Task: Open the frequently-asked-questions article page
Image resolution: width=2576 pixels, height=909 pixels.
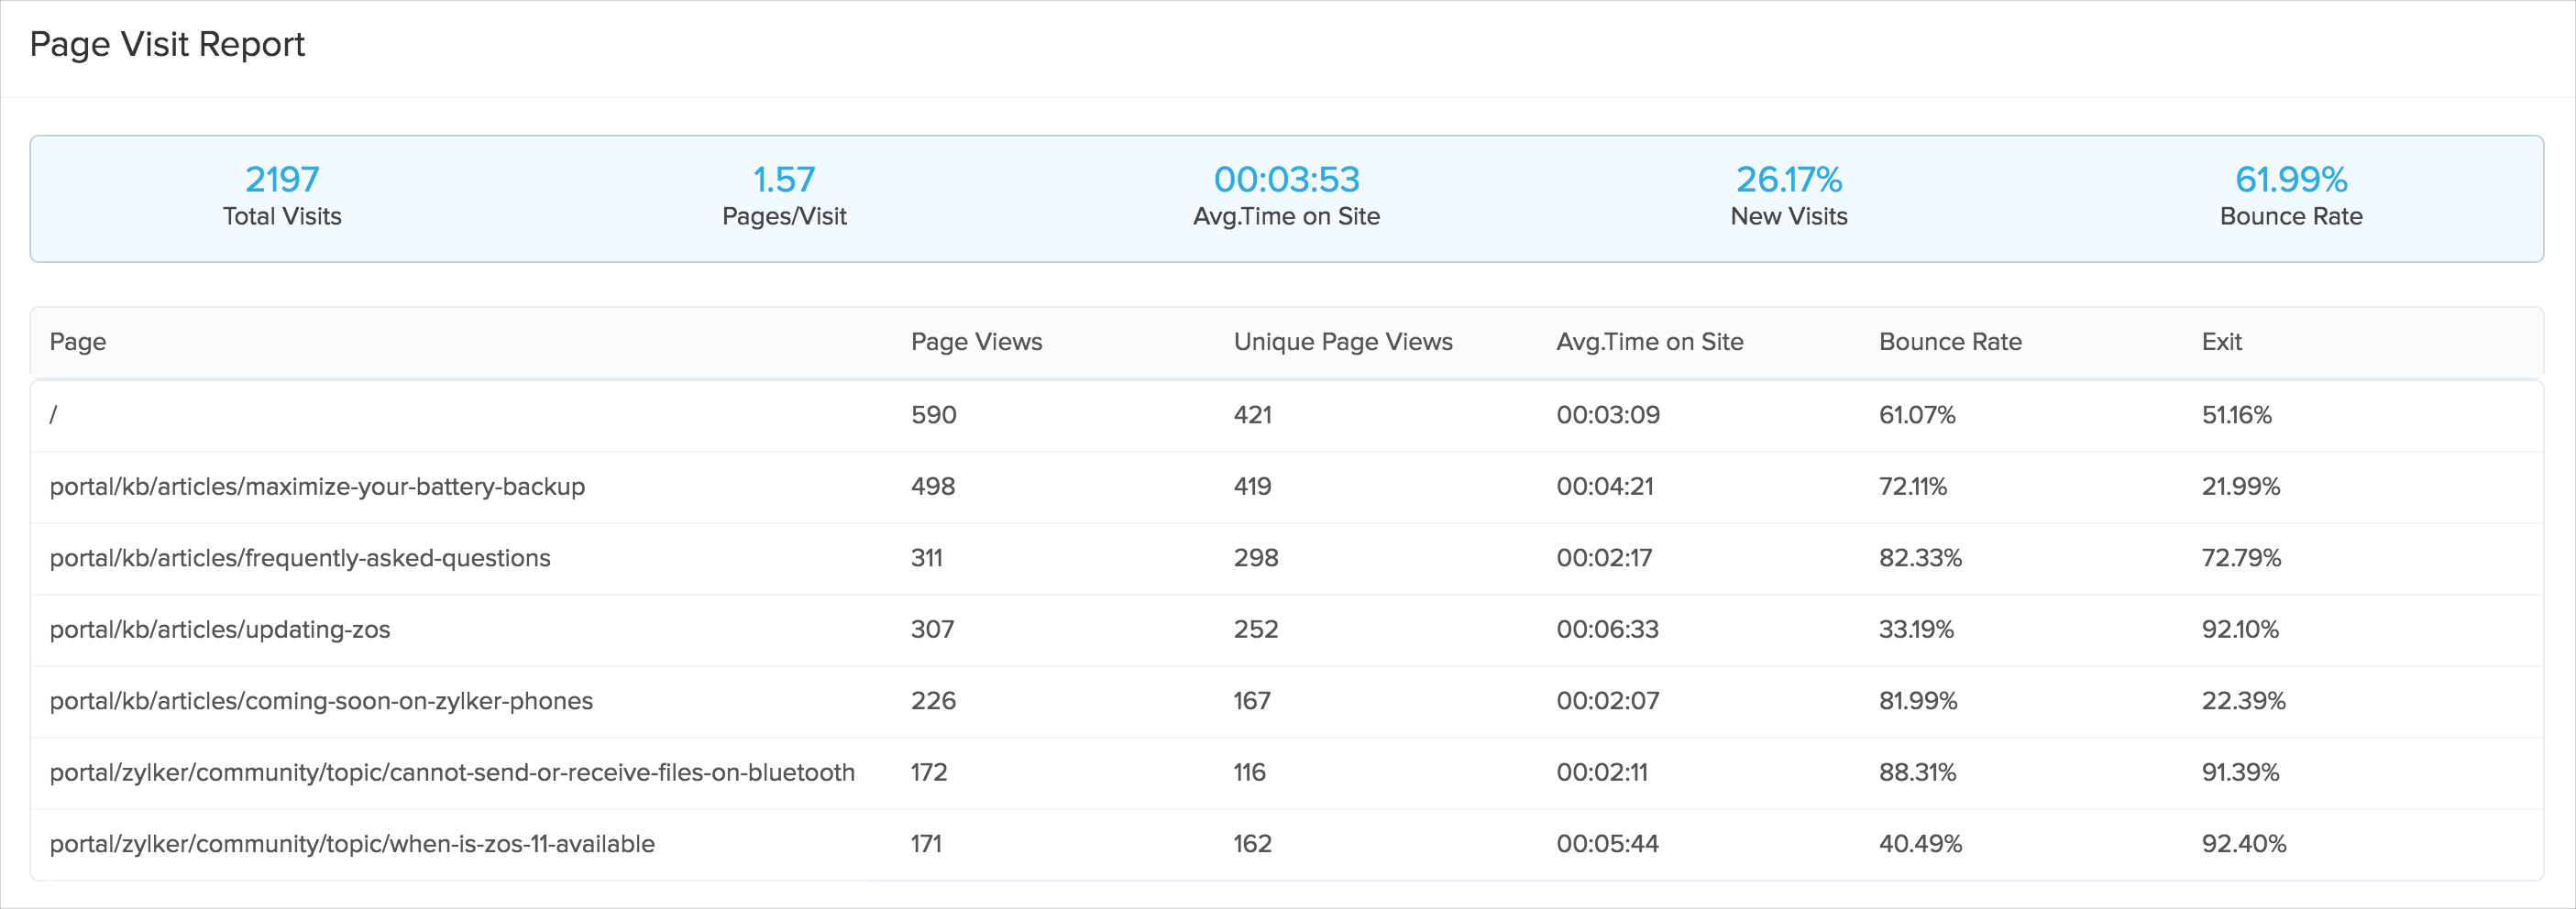Action: [x=300, y=558]
